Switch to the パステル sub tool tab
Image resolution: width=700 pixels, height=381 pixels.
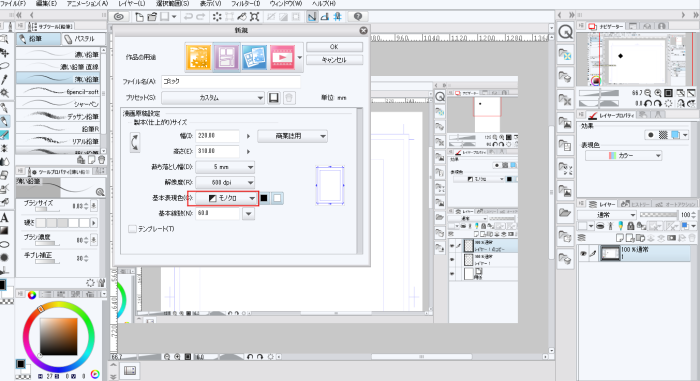(x=83, y=39)
